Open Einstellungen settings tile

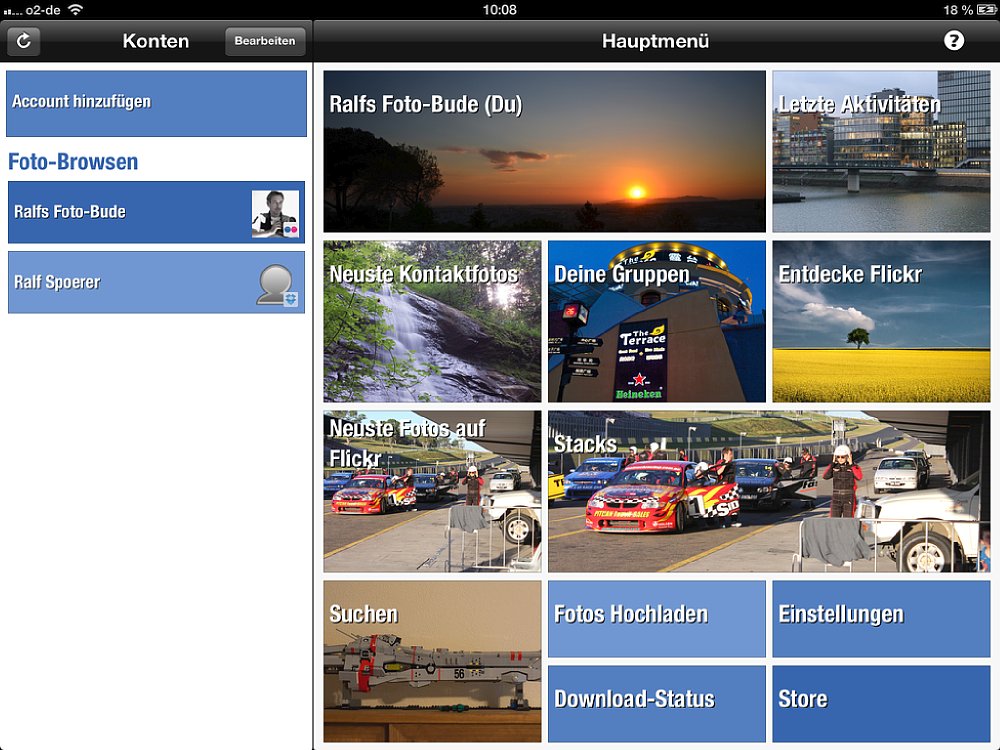881,618
